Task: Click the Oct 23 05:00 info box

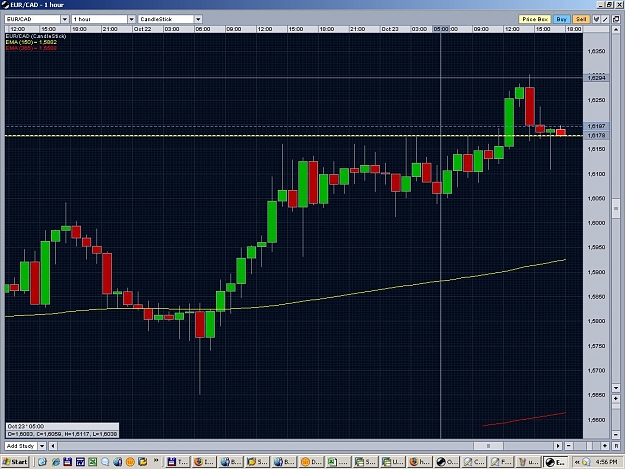Action: coord(62,430)
